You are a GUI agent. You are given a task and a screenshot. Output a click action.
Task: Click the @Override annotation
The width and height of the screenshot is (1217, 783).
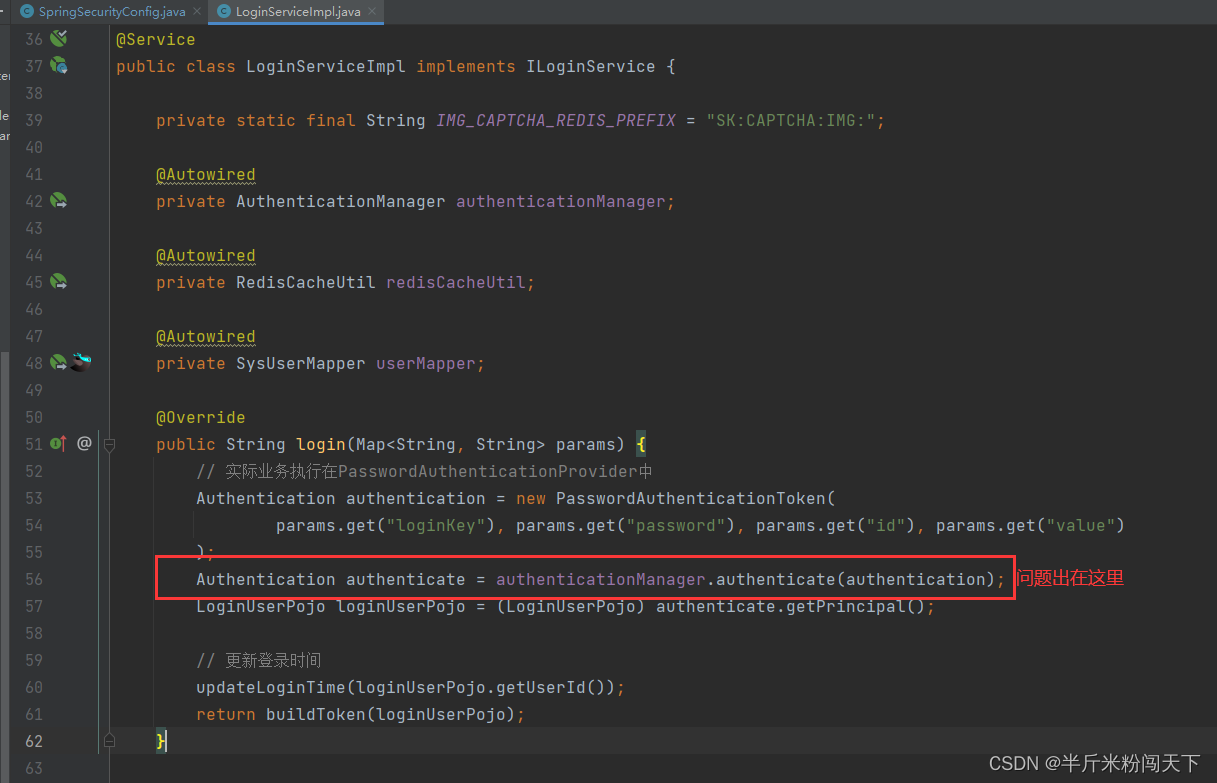pyautogui.click(x=201, y=417)
